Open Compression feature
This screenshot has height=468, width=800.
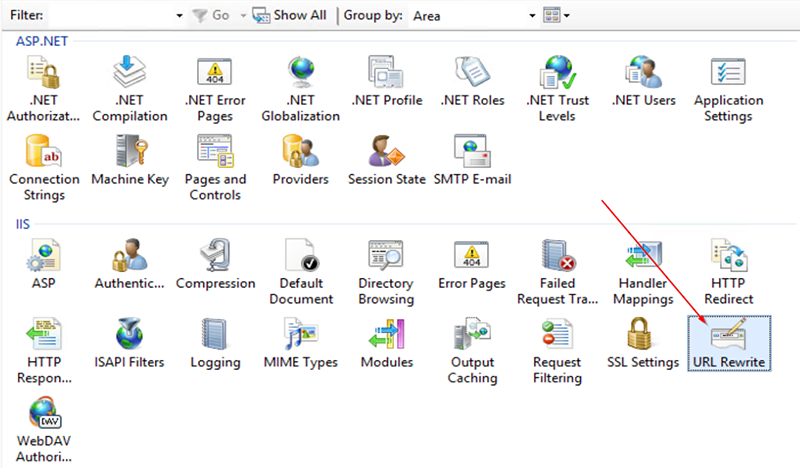tap(215, 264)
